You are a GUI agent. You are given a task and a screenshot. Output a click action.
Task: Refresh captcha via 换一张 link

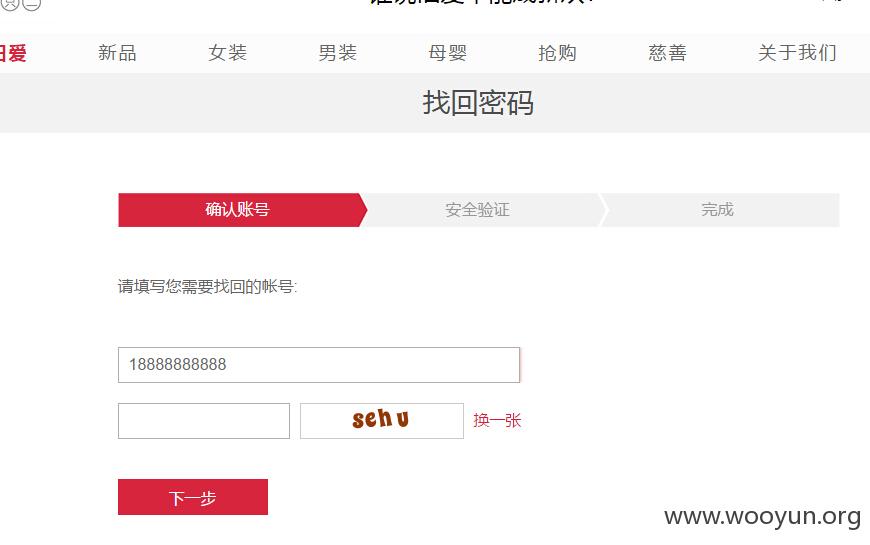(497, 420)
